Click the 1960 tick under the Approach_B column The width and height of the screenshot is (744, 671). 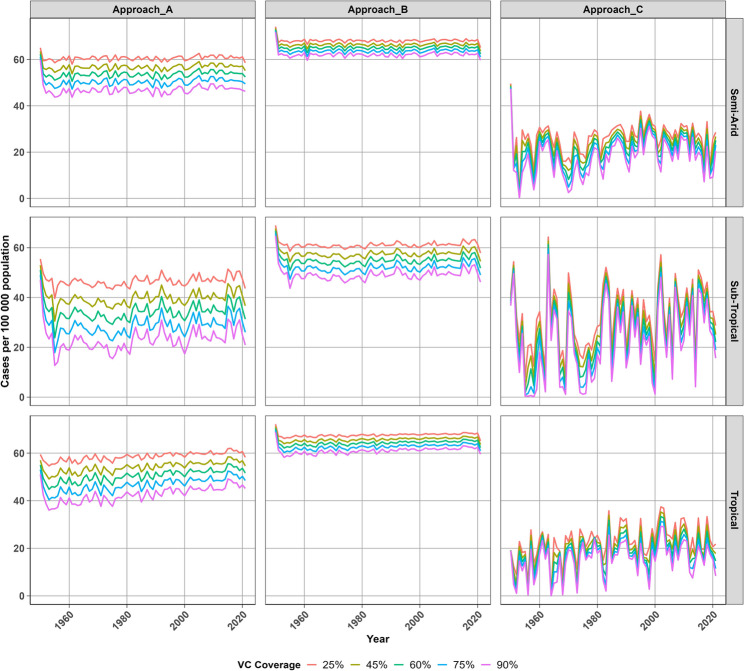[299, 620]
